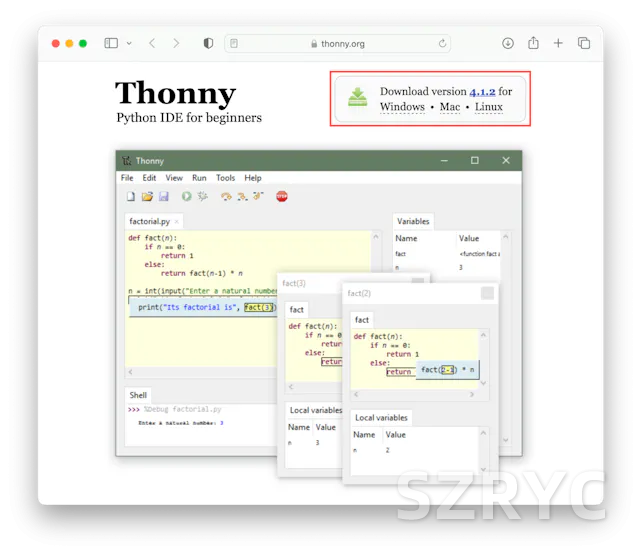The image size is (641, 555).
Task: Follow the Linux download link
Action: pos(489,107)
